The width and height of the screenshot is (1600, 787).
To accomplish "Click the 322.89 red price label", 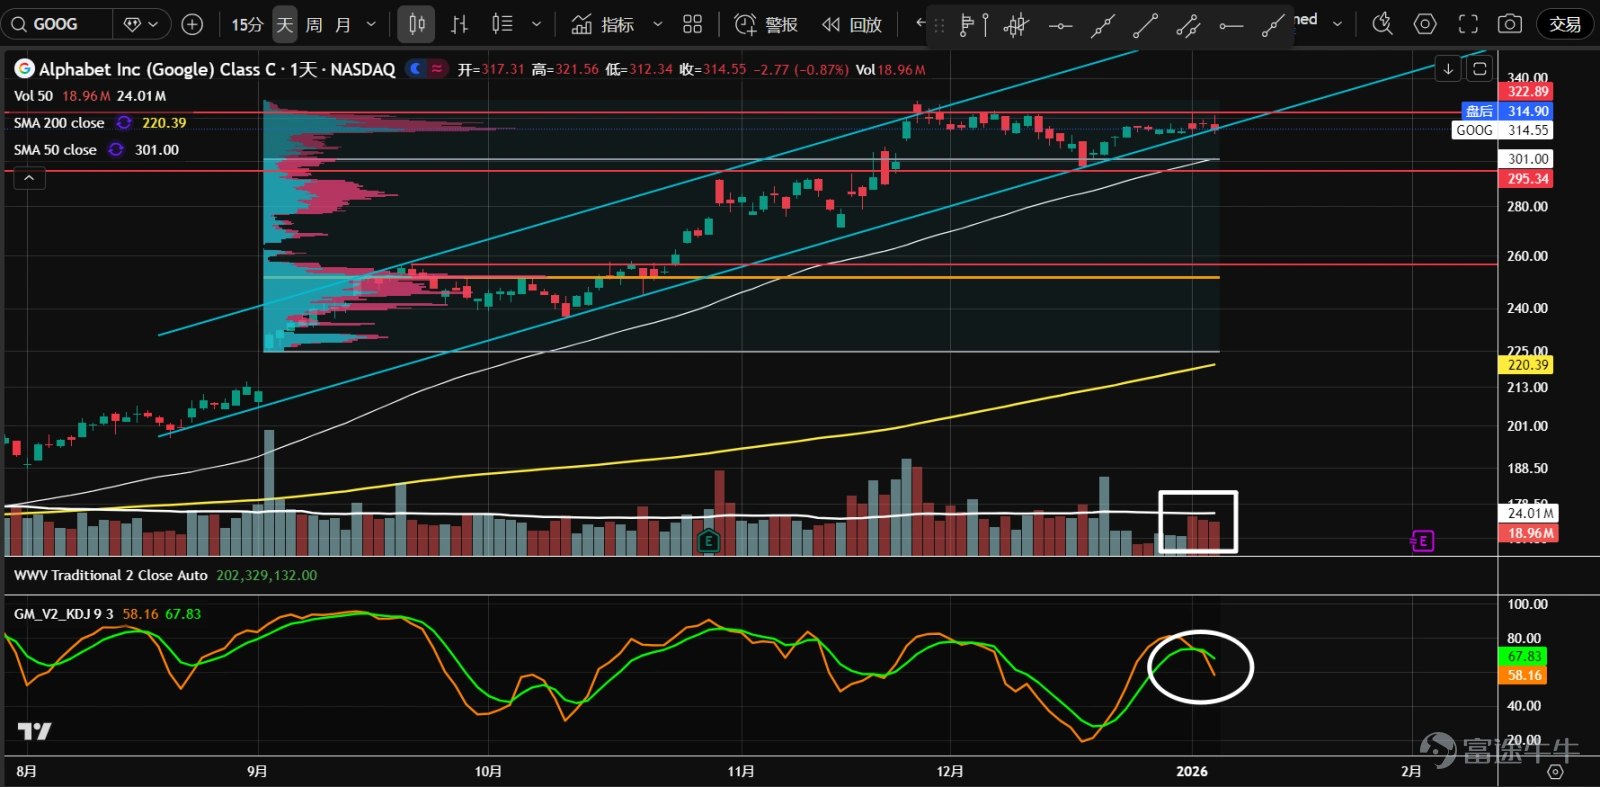I will click(x=1527, y=92).
